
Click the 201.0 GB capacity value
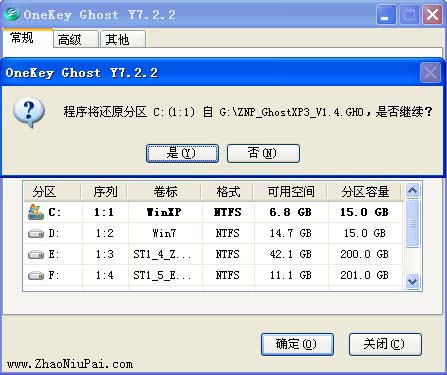pyautogui.click(x=364, y=276)
